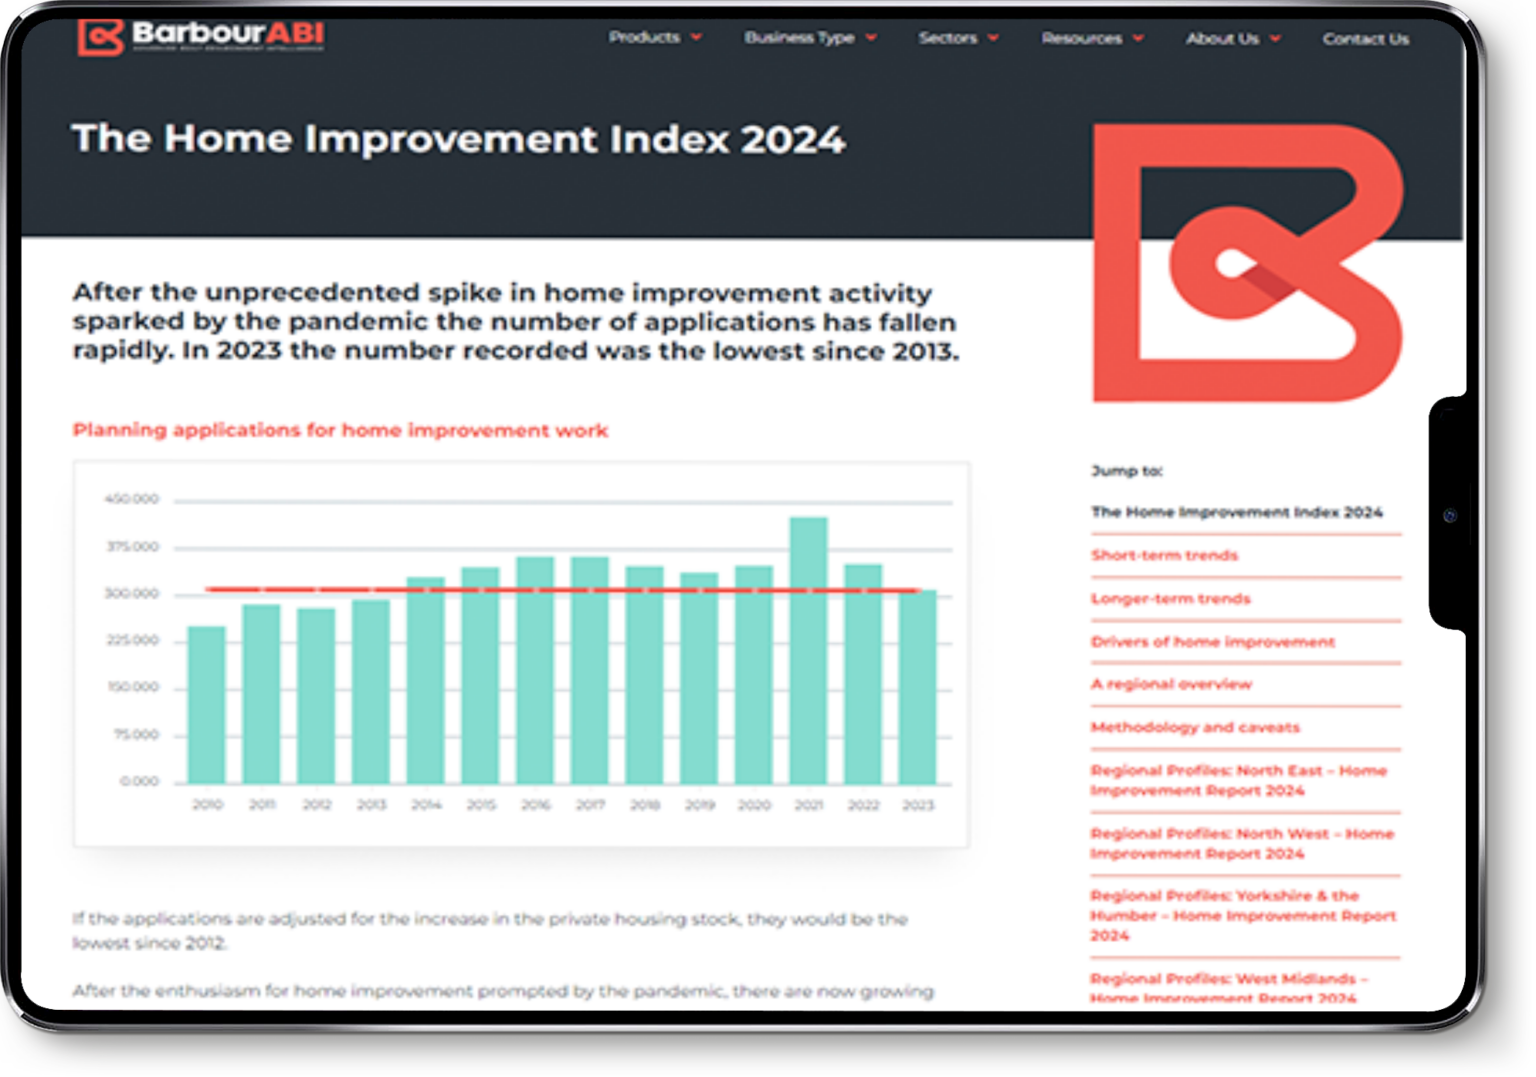Open North West regional profile report
This screenshot has width=1536, height=1077.
(x=1241, y=843)
